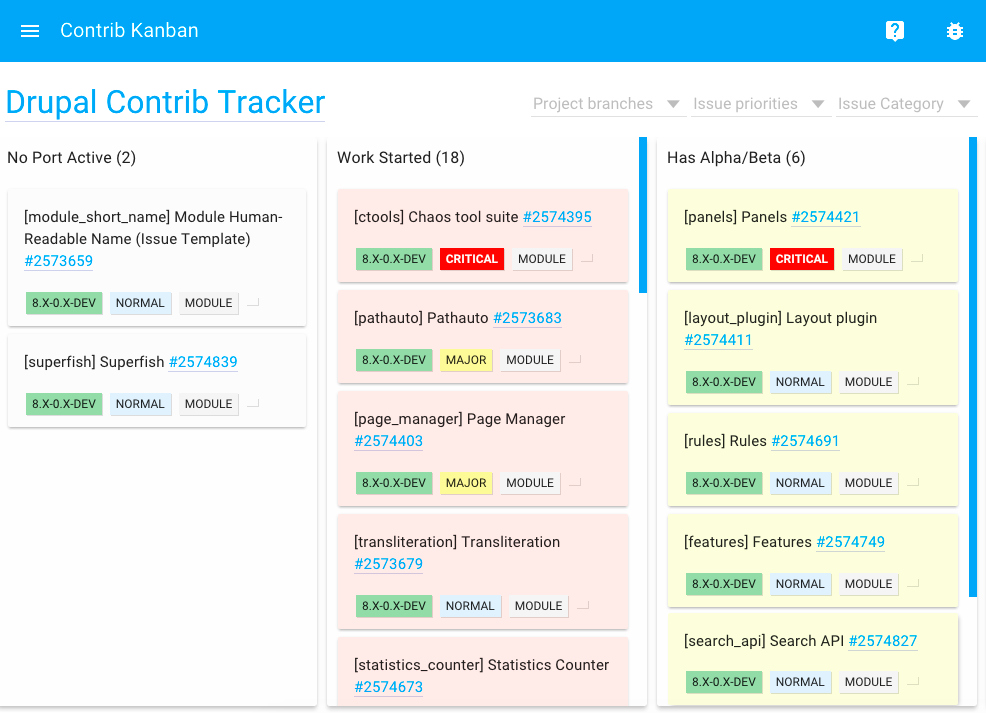This screenshot has height=713, width=986.
Task: Click the Work Started column scrollbar
Action: (x=643, y=215)
